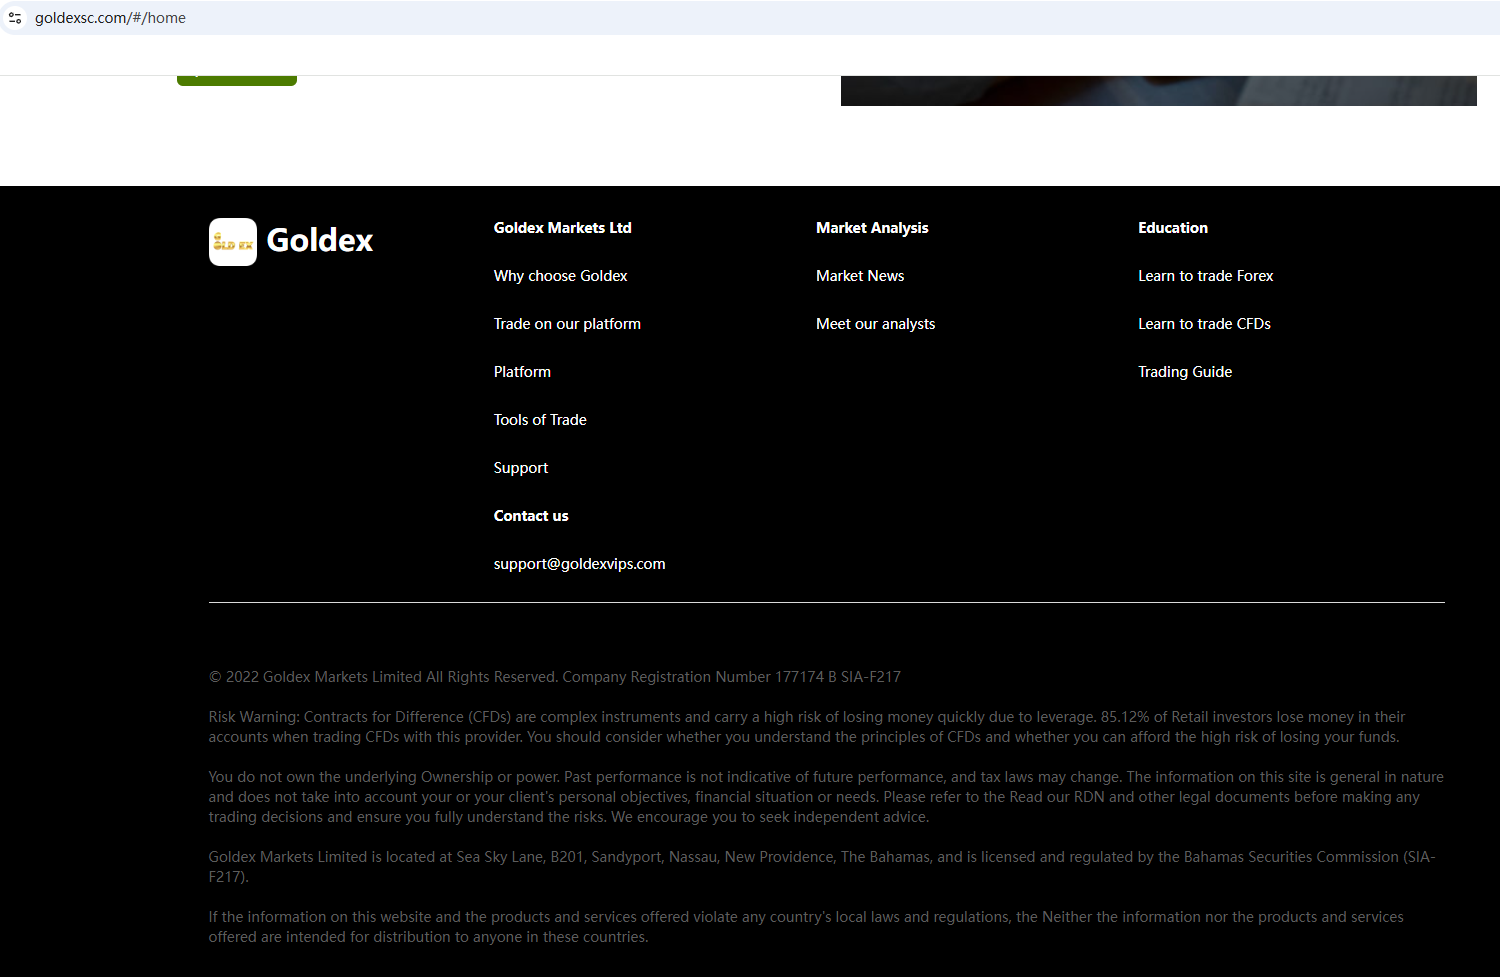Image resolution: width=1500 pixels, height=977 pixels.
Task: Click the Market Analysis column heading
Action: (872, 228)
